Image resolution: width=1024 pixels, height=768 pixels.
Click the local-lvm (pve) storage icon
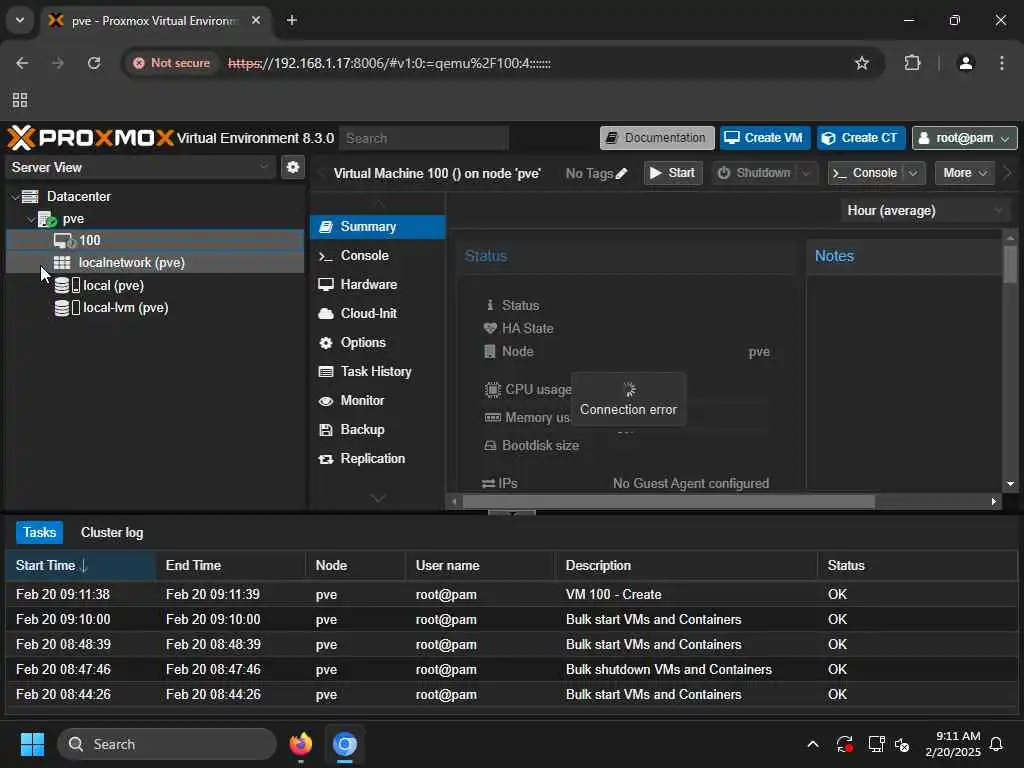pyautogui.click(x=67, y=308)
